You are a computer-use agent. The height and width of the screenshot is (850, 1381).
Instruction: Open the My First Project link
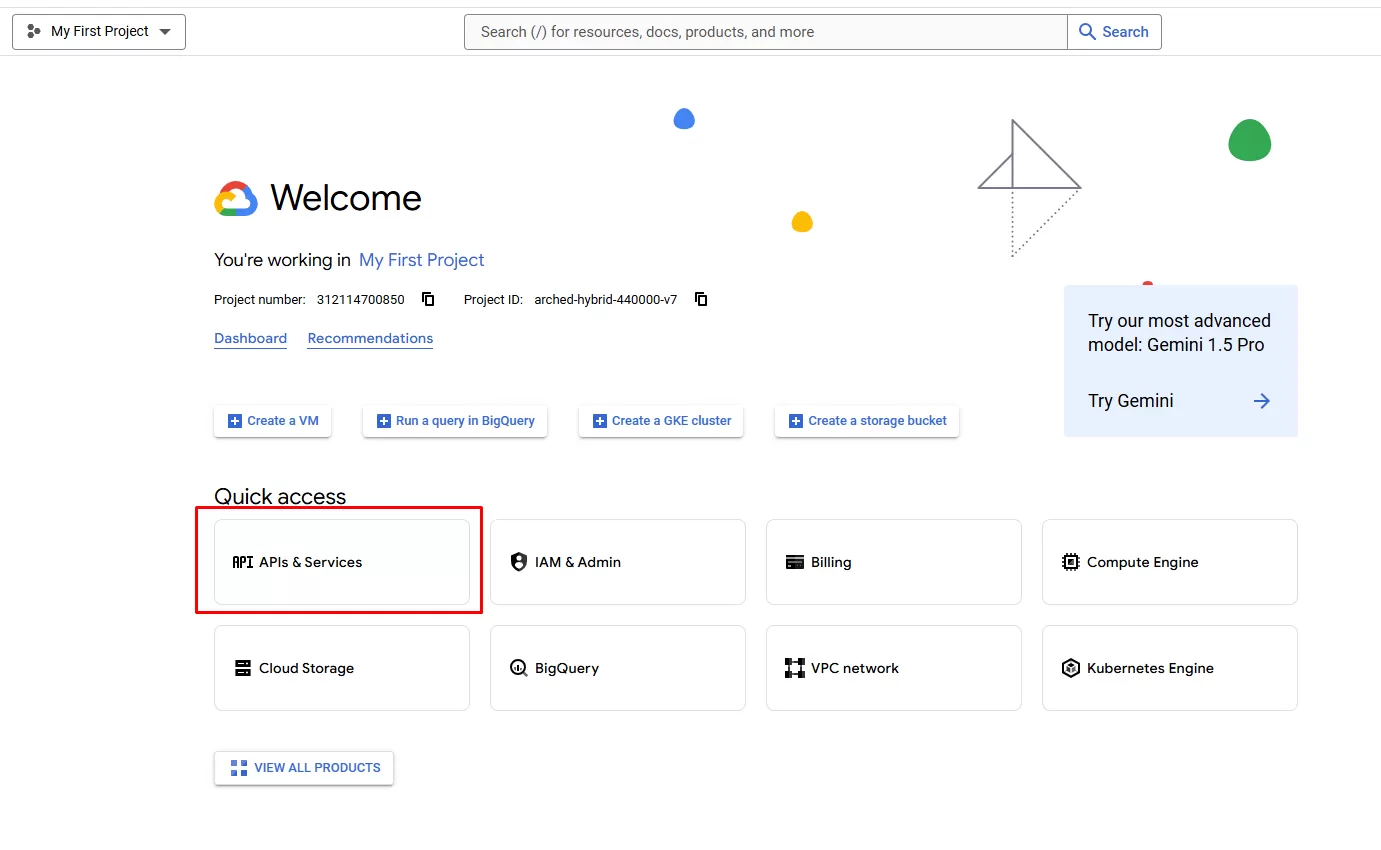coord(421,260)
